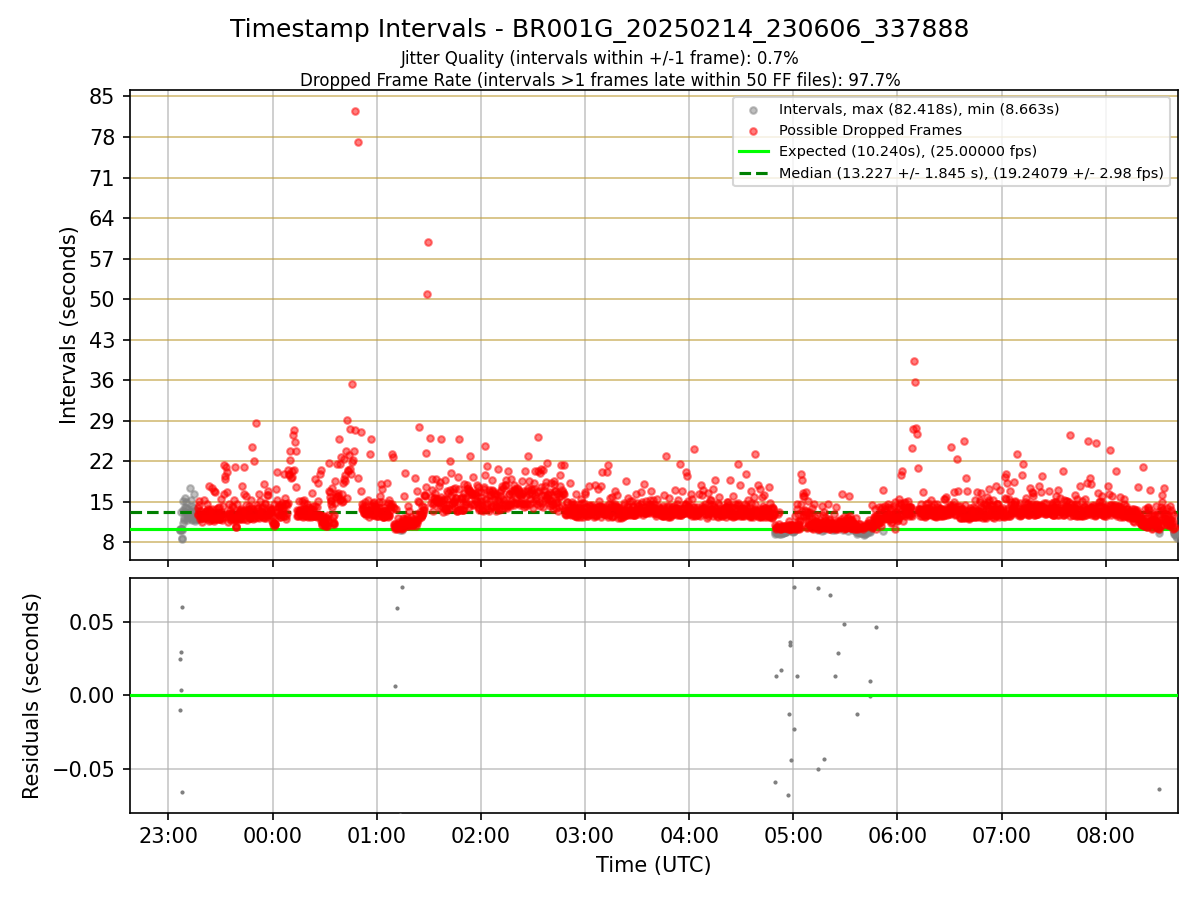Click the "Intervals (seconds)" y-axis label
This screenshot has height=900, width=1200.
tap(69, 325)
